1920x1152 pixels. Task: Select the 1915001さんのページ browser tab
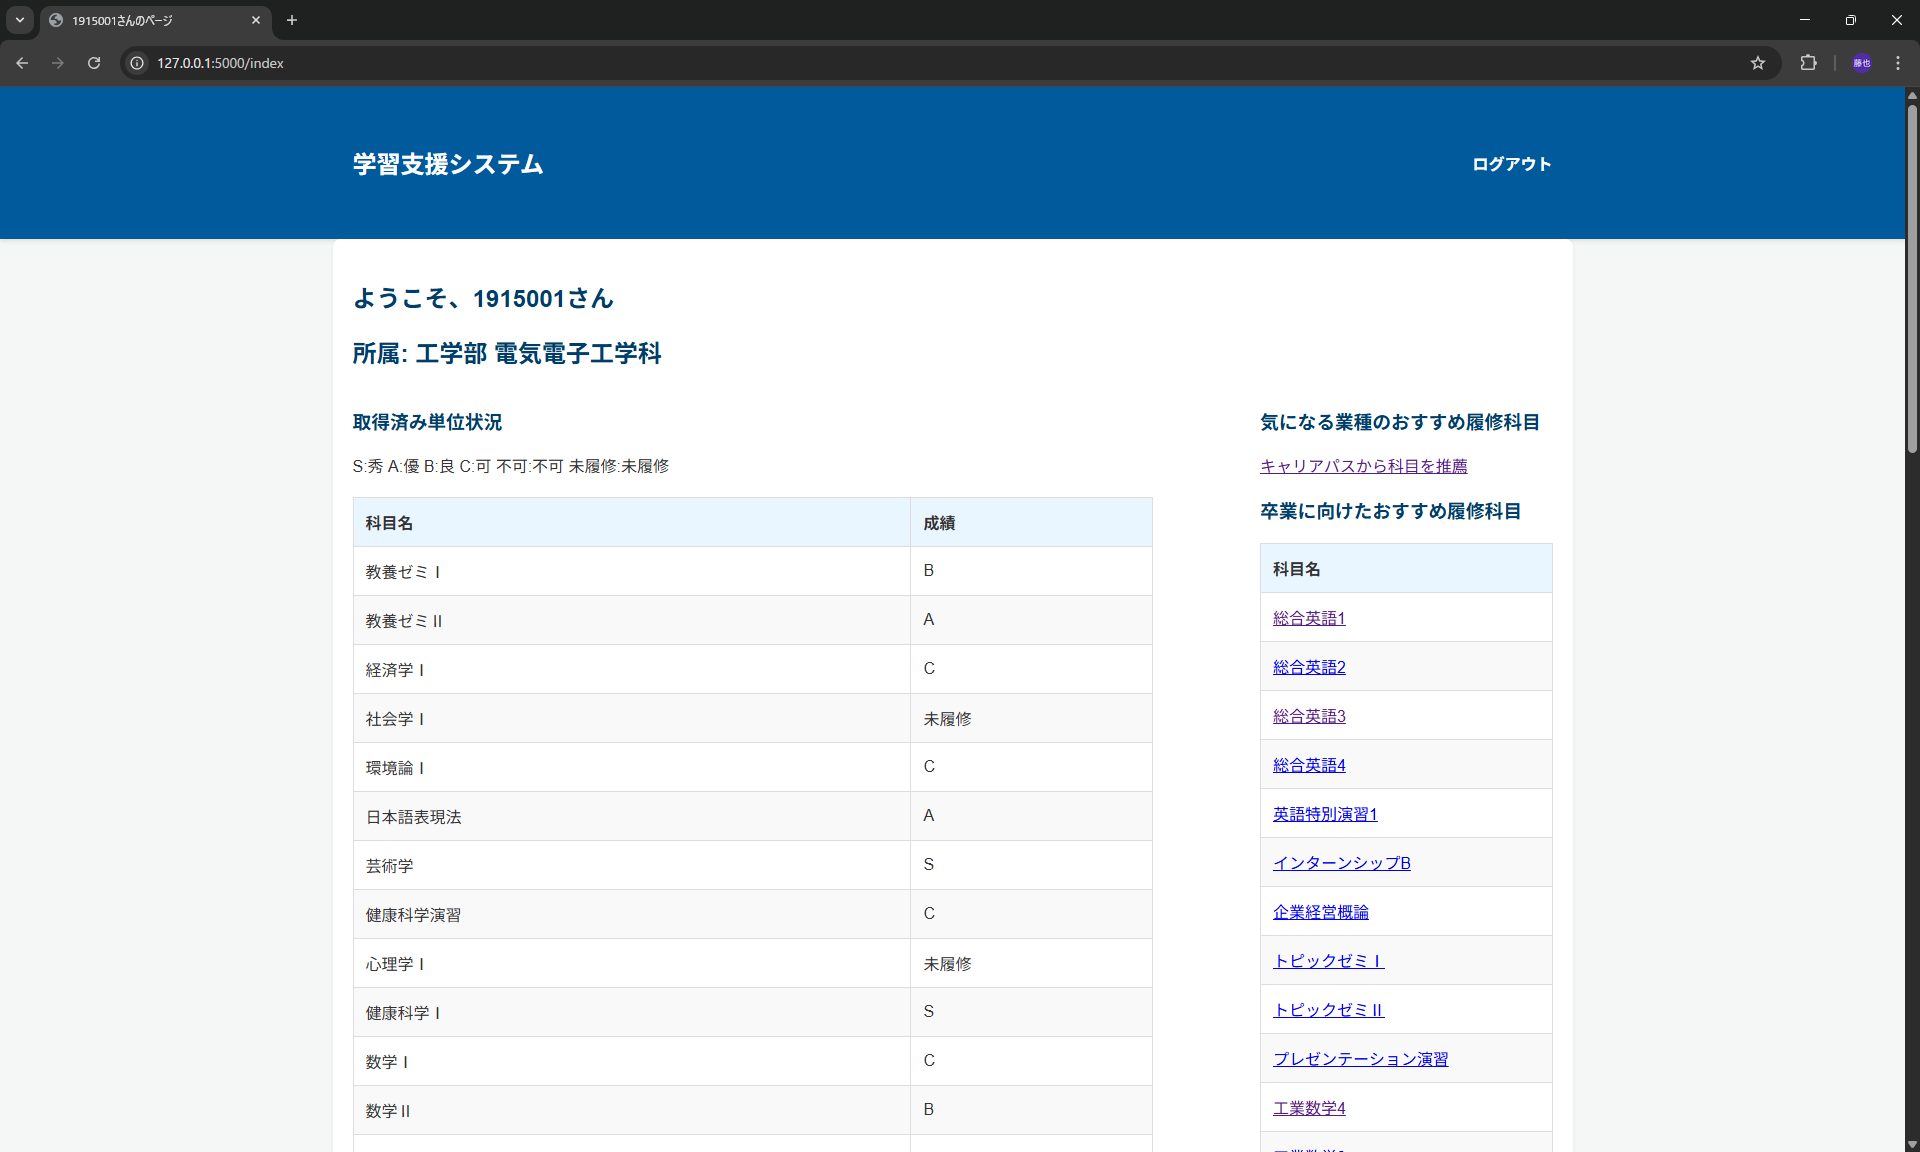click(140, 20)
